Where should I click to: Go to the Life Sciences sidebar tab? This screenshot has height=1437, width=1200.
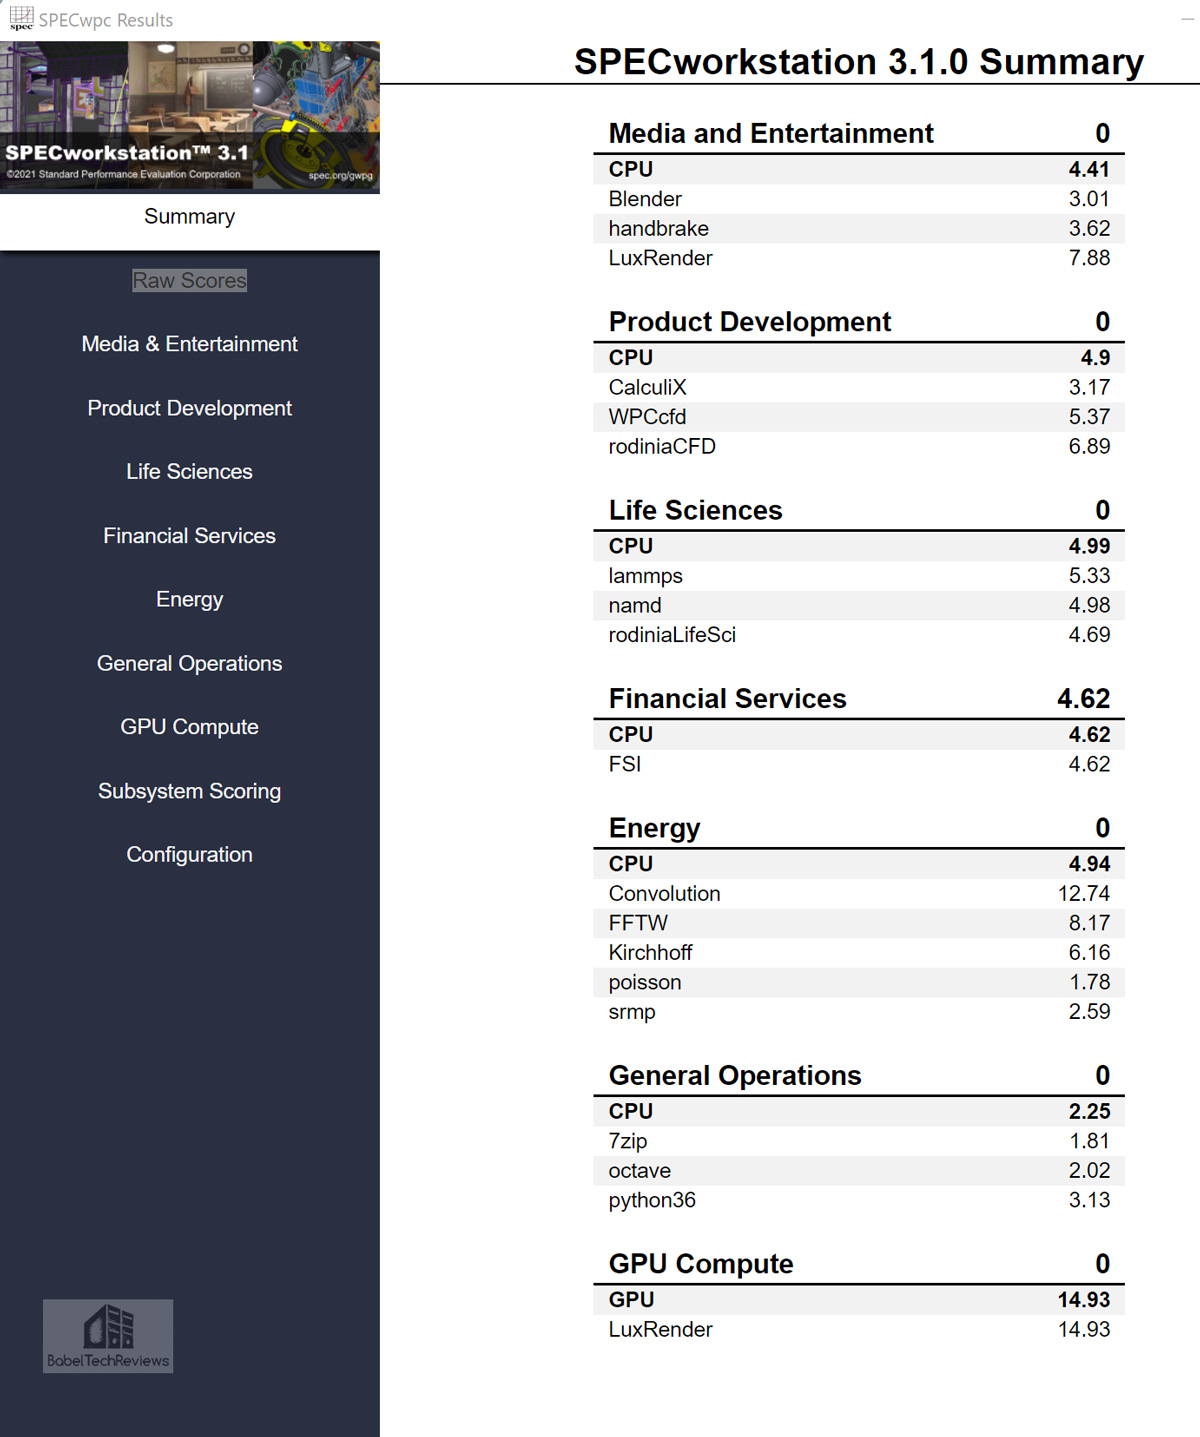[x=190, y=472]
